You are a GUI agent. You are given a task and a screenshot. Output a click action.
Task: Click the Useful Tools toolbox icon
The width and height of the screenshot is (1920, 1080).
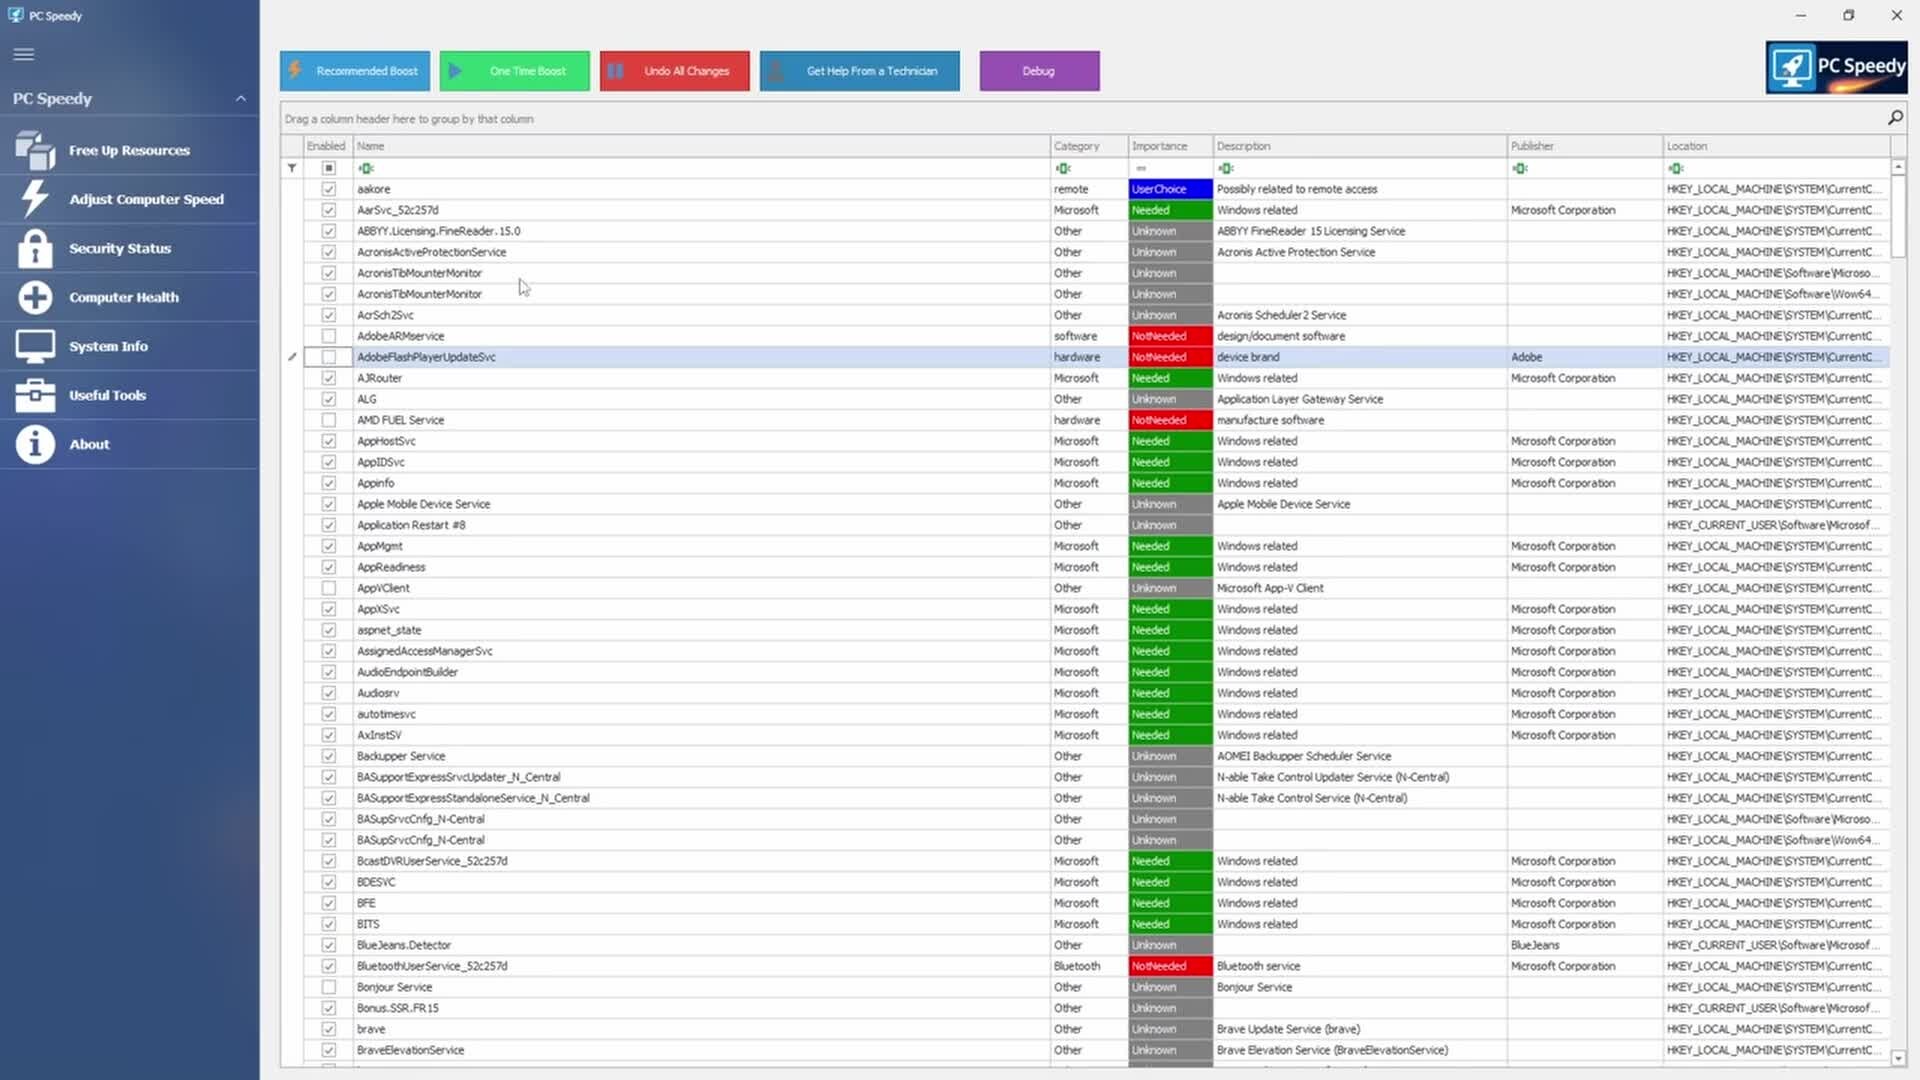pos(35,395)
